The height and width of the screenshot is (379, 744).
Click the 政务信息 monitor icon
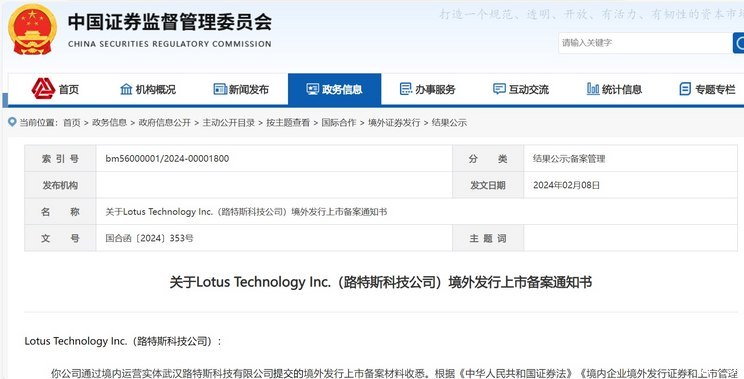(x=313, y=89)
